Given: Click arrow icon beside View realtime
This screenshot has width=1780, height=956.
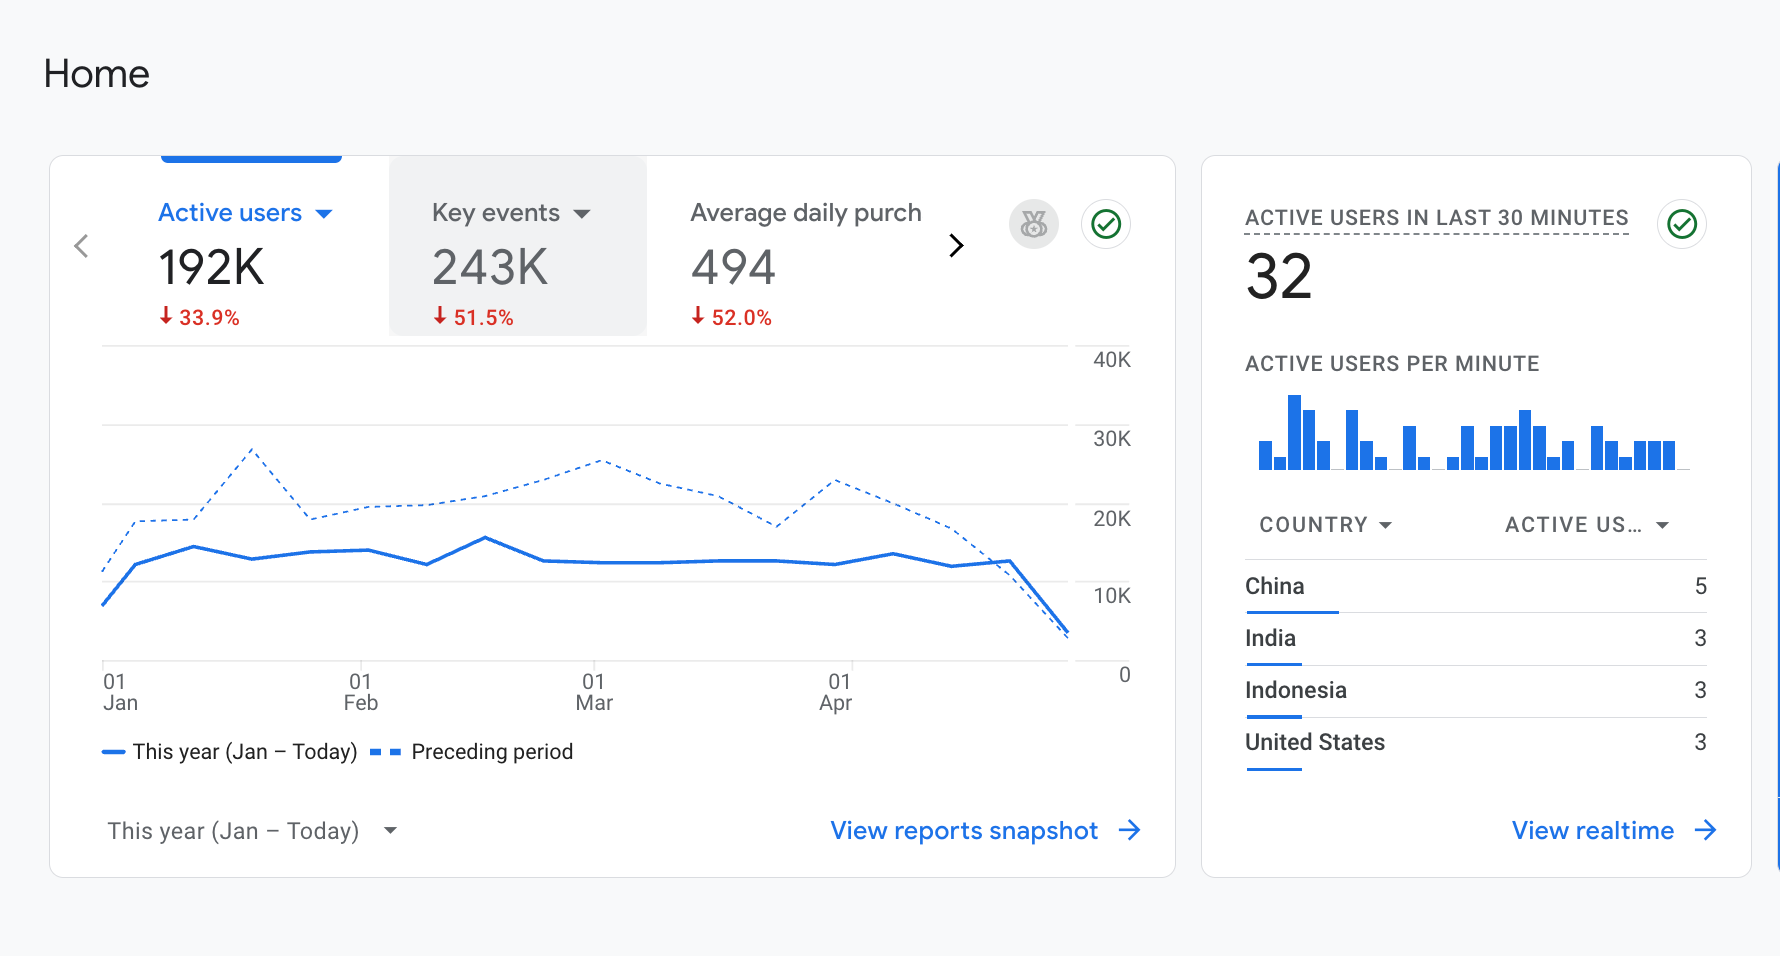Looking at the screenshot, I should click(1706, 830).
